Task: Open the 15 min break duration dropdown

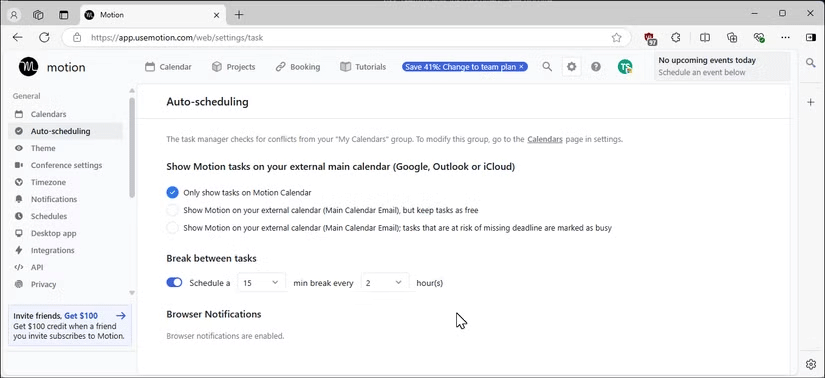Action: [261, 283]
